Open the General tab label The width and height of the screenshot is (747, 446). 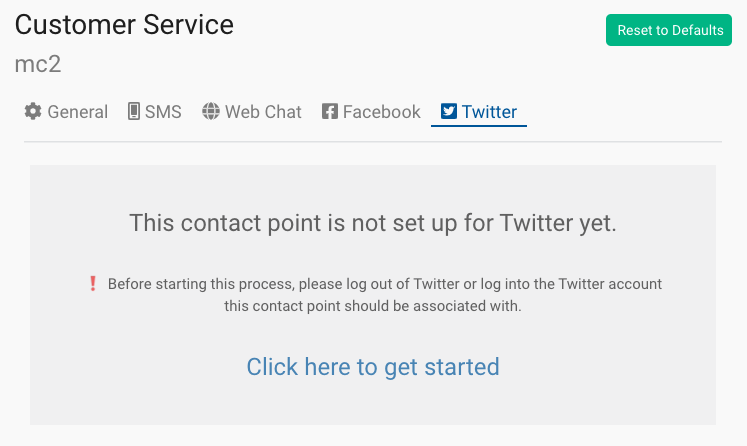pos(78,112)
